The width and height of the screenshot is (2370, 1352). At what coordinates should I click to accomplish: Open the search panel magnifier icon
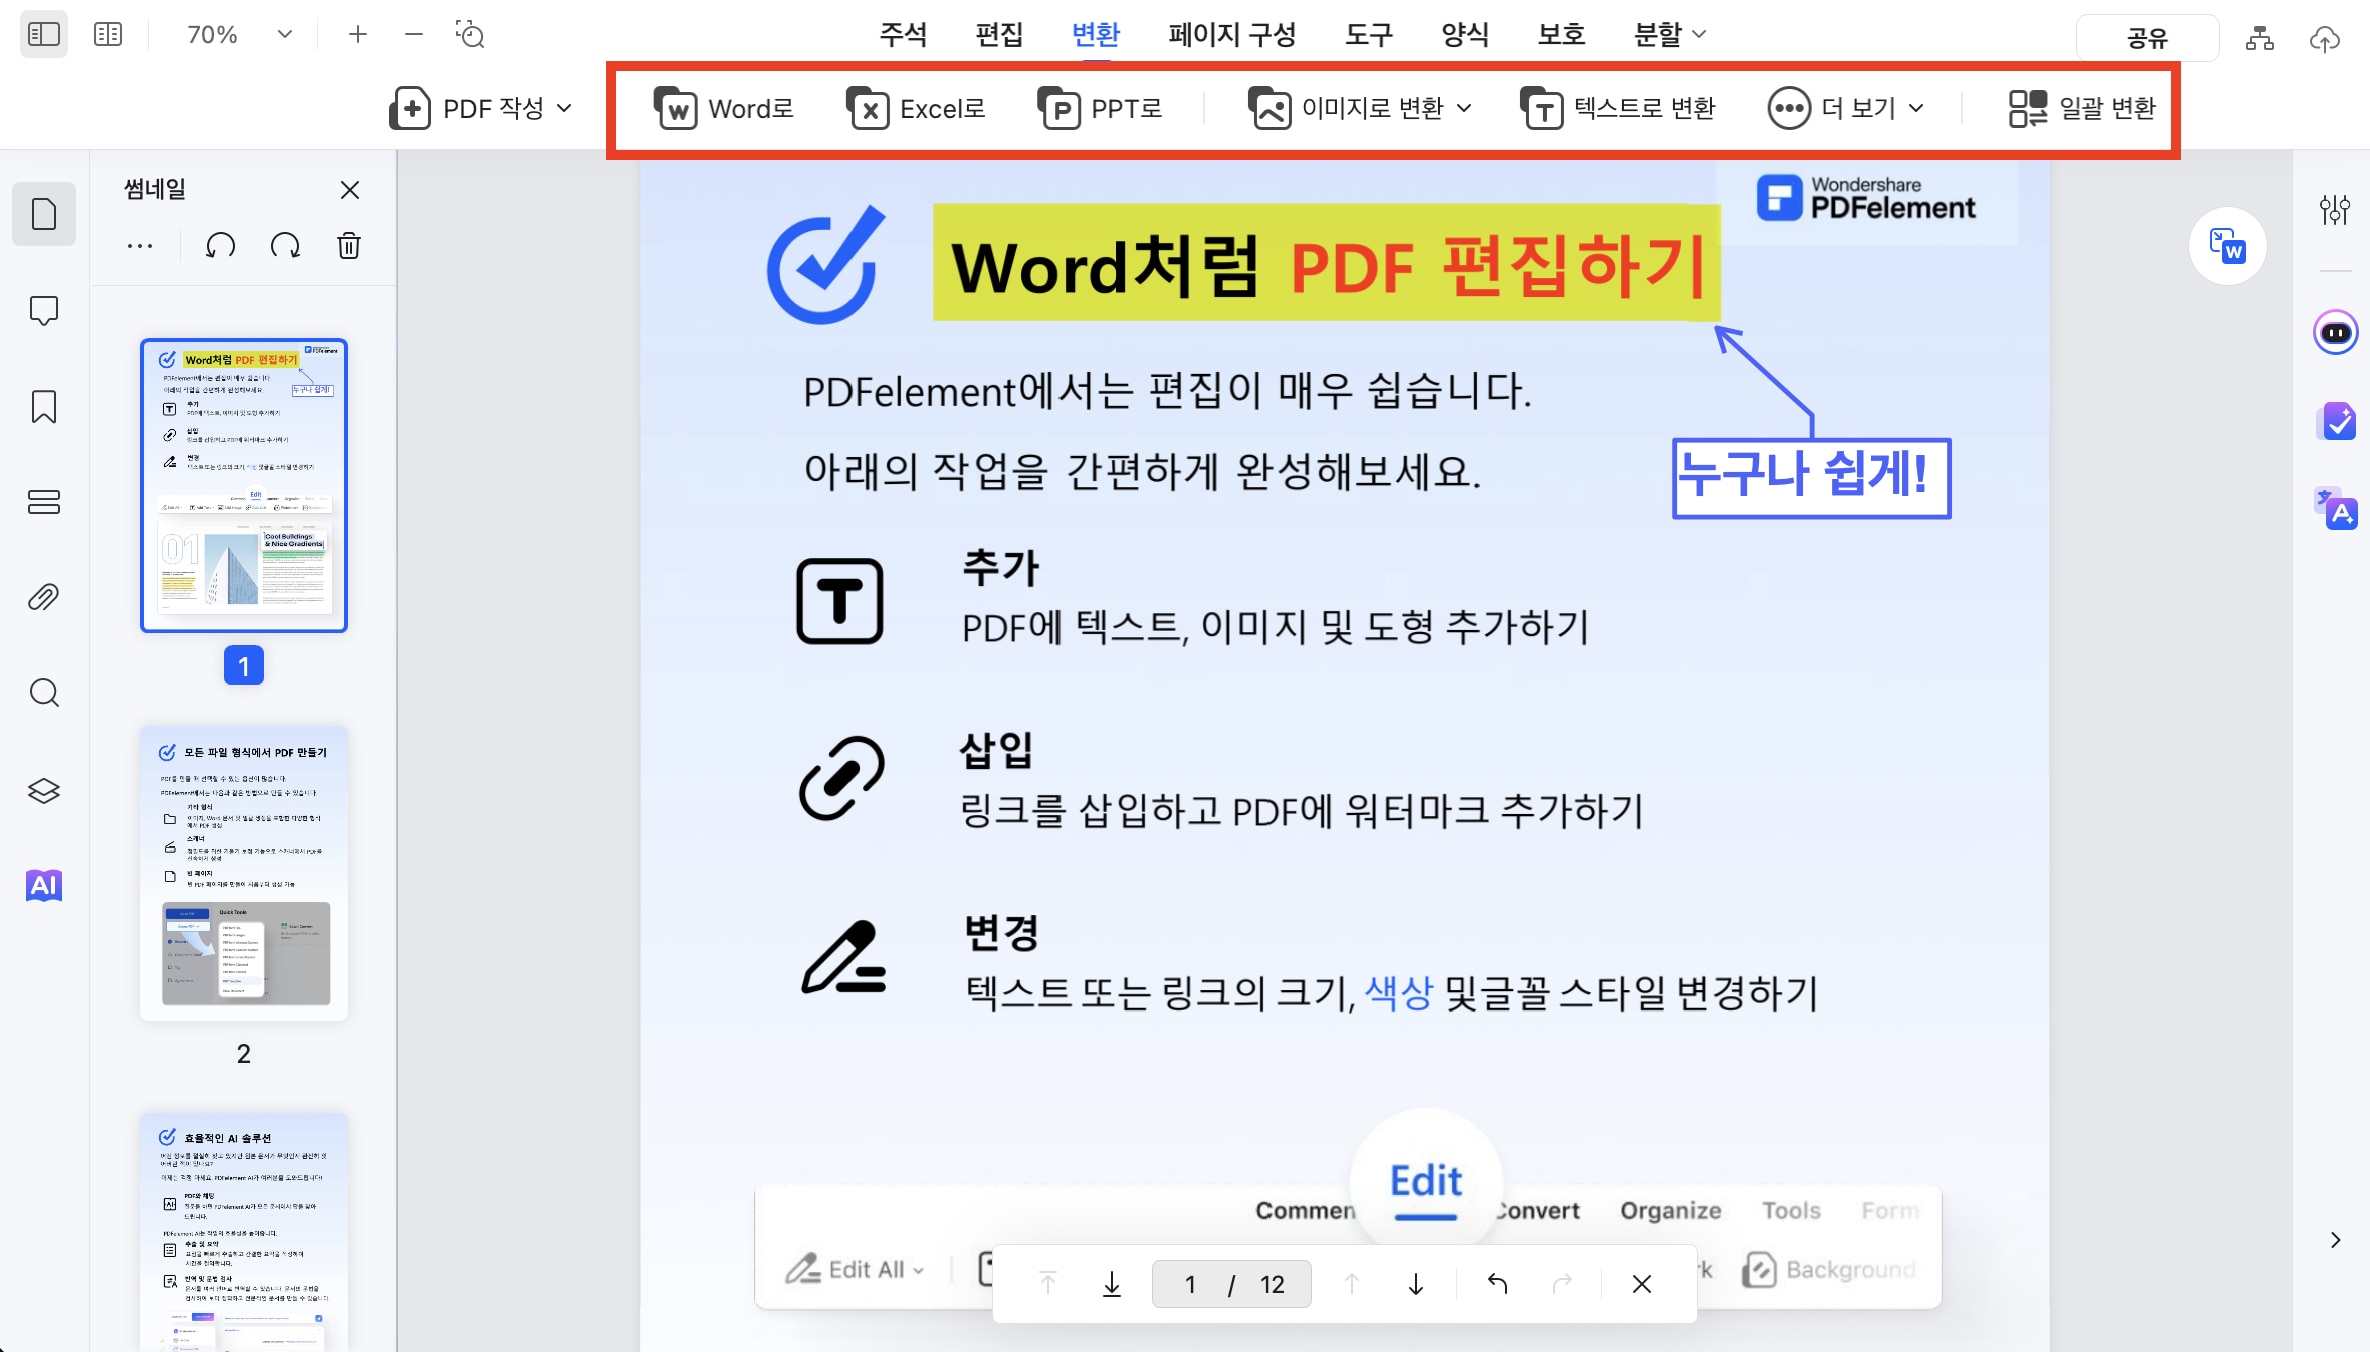(x=44, y=693)
